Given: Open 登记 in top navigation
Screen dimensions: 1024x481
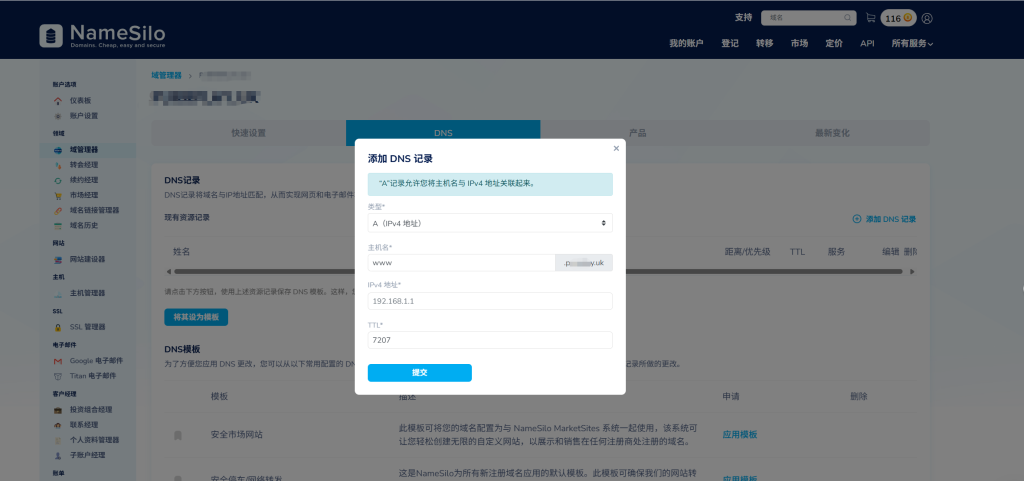Looking at the screenshot, I should click(x=729, y=44).
